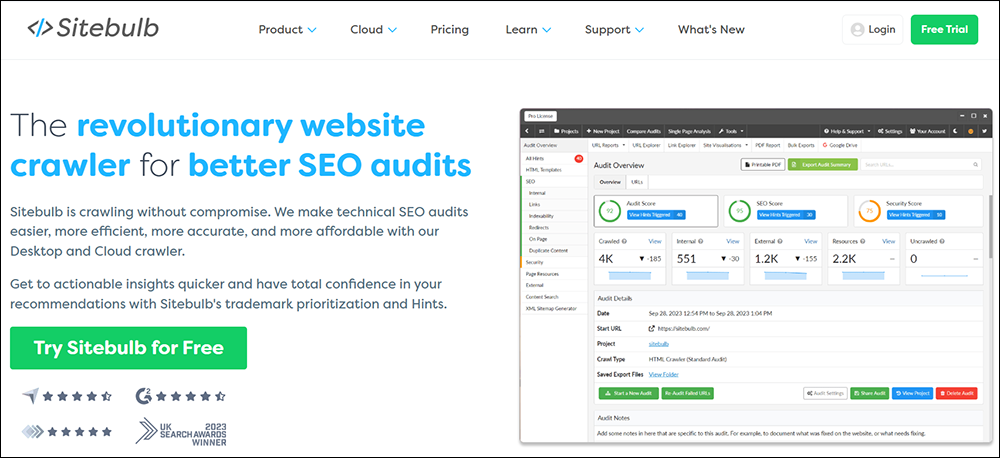Open the Link Explorer tab

tap(682, 145)
